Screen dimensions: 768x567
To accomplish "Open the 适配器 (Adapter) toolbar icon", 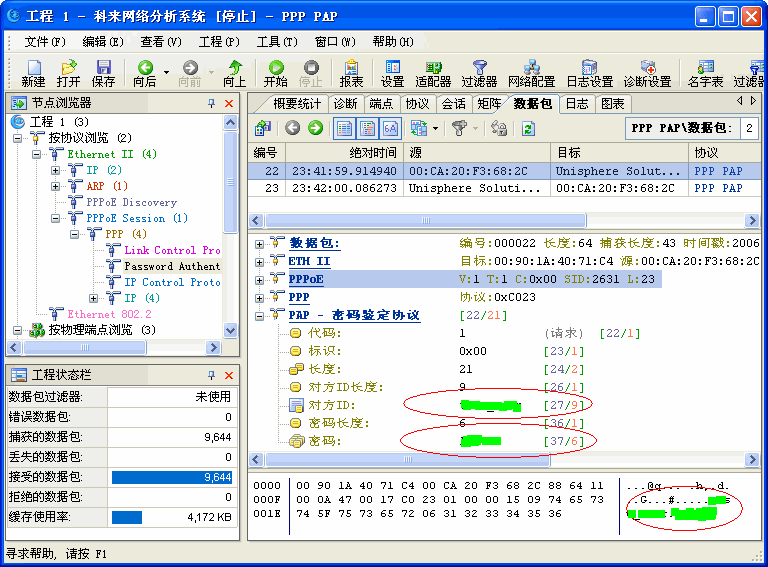I will [x=433, y=73].
